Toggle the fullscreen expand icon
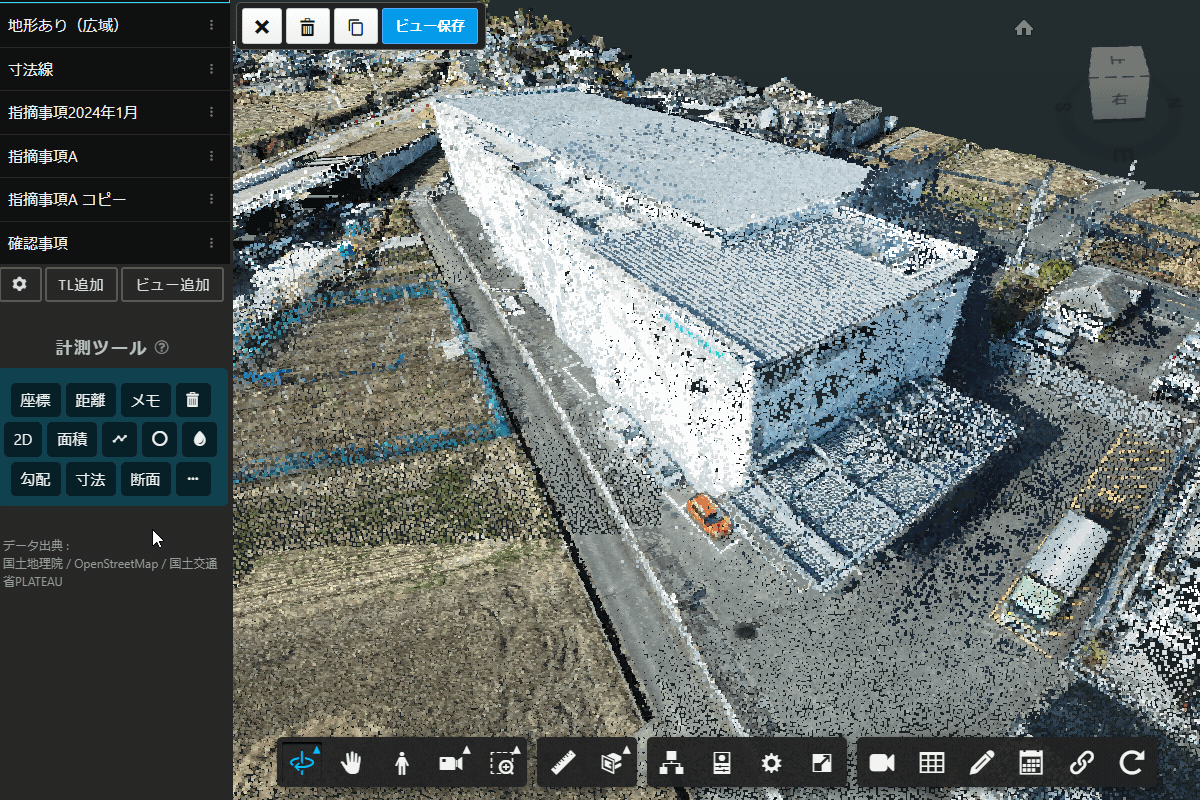This screenshot has width=1200, height=800. pos(821,763)
